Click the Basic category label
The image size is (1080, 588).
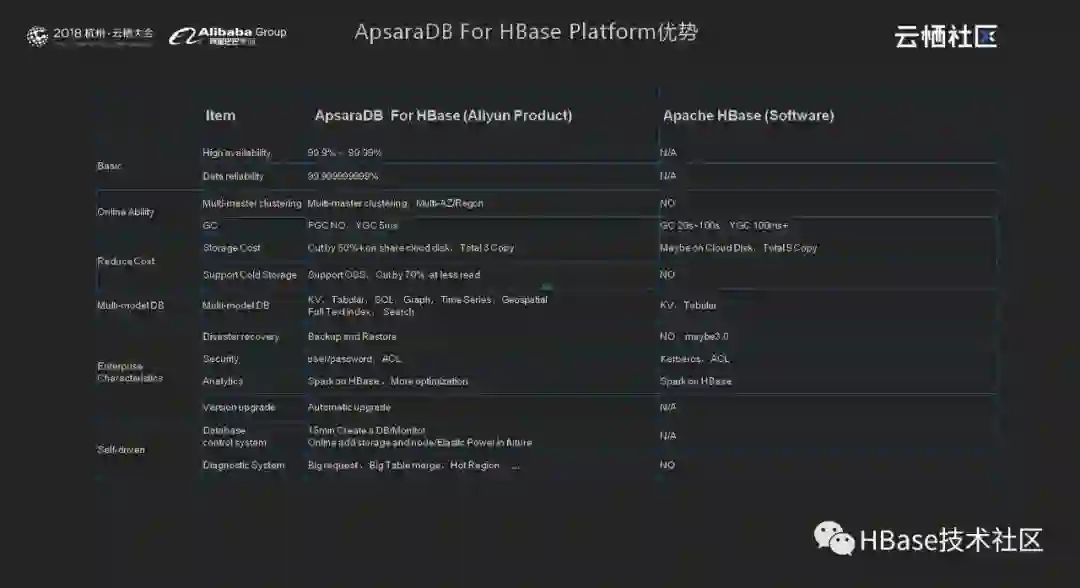pyautogui.click(x=109, y=166)
